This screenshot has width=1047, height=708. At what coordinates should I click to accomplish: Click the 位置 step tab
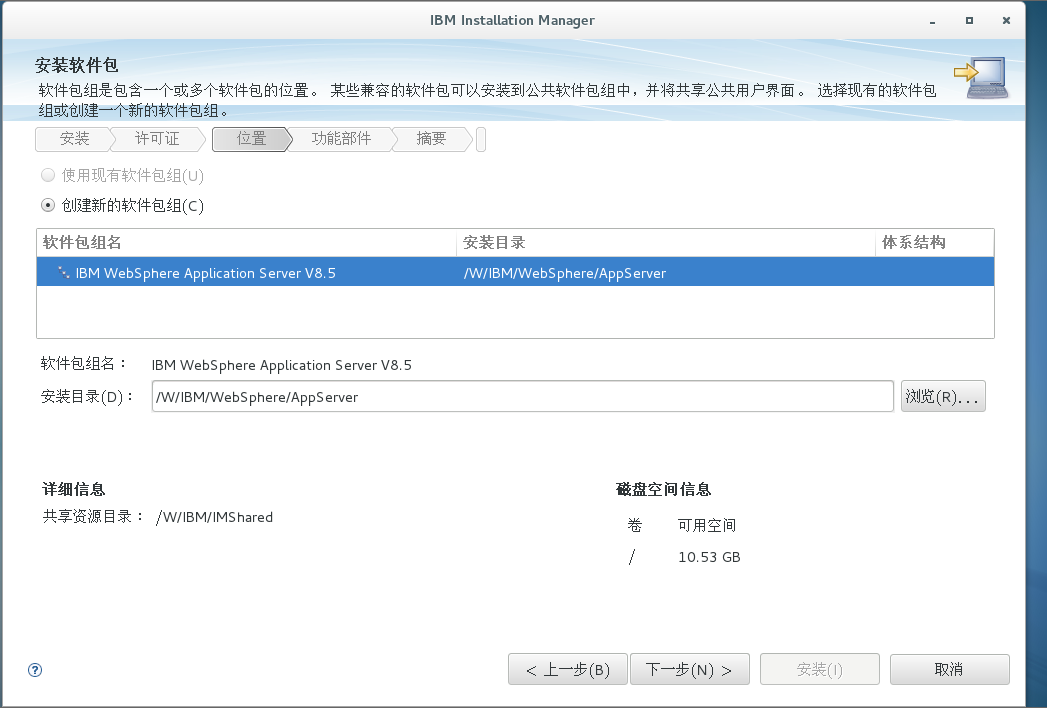click(249, 139)
